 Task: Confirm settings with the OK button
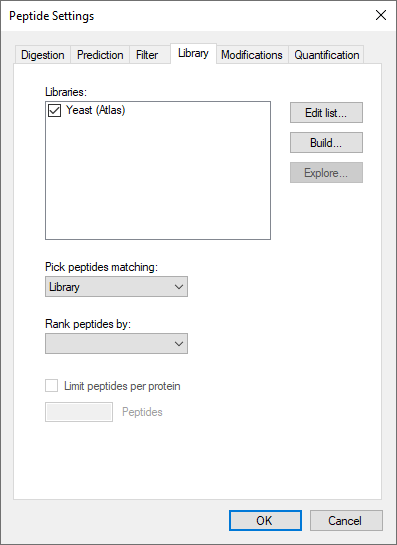(265, 520)
